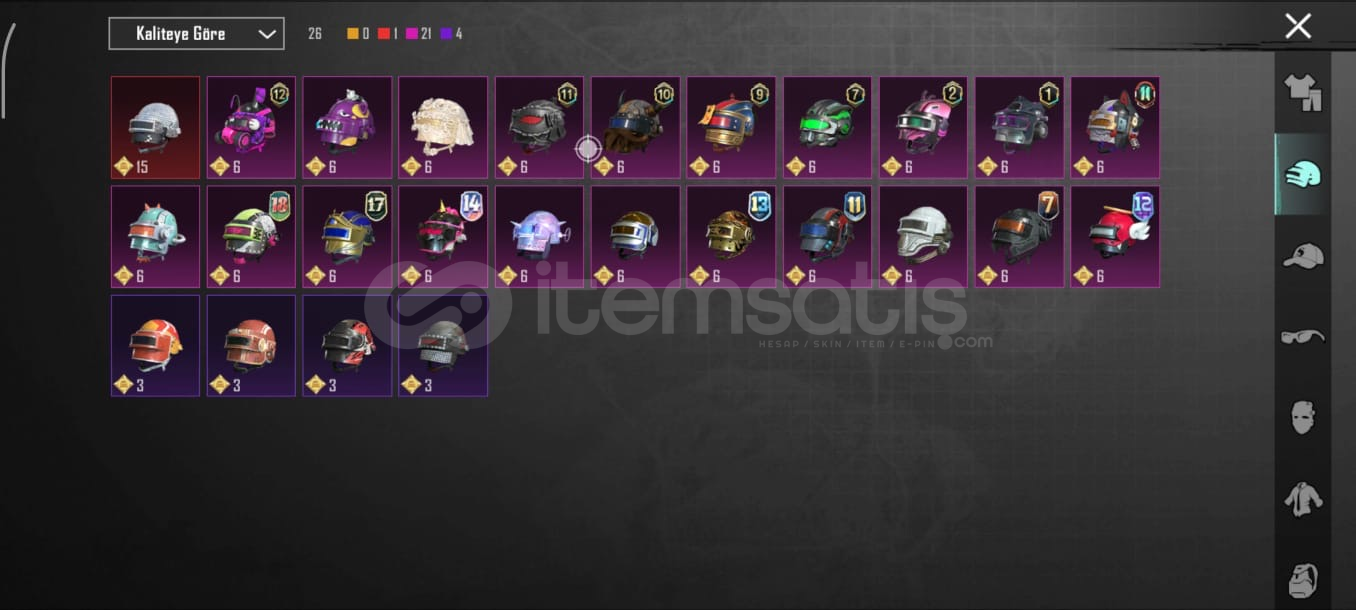
Task: Open the glasses category icon
Action: coord(1303,337)
